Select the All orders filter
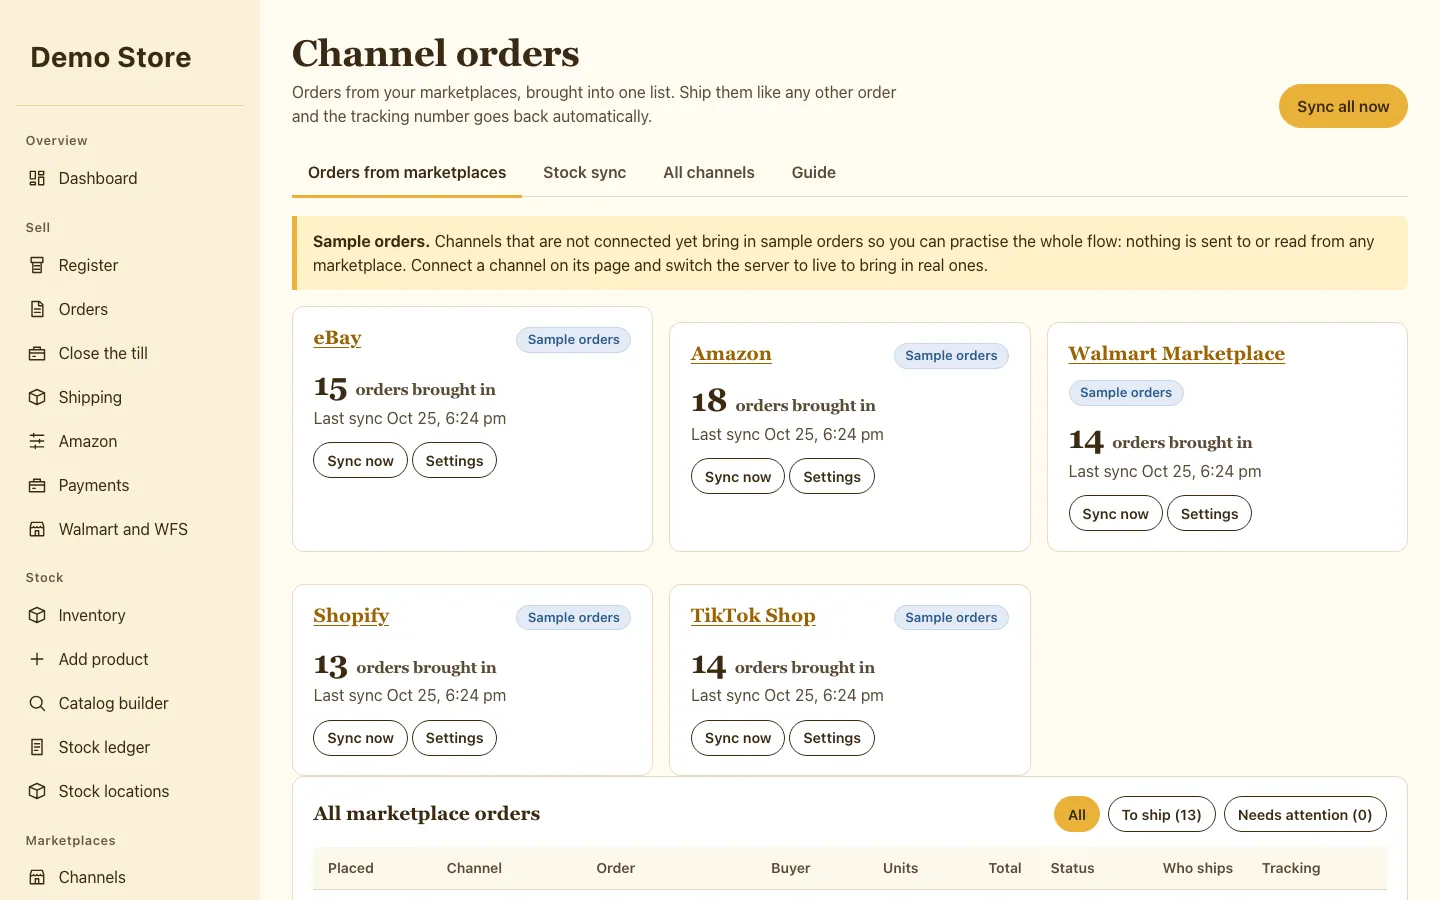The image size is (1440, 900). pyautogui.click(x=1077, y=814)
